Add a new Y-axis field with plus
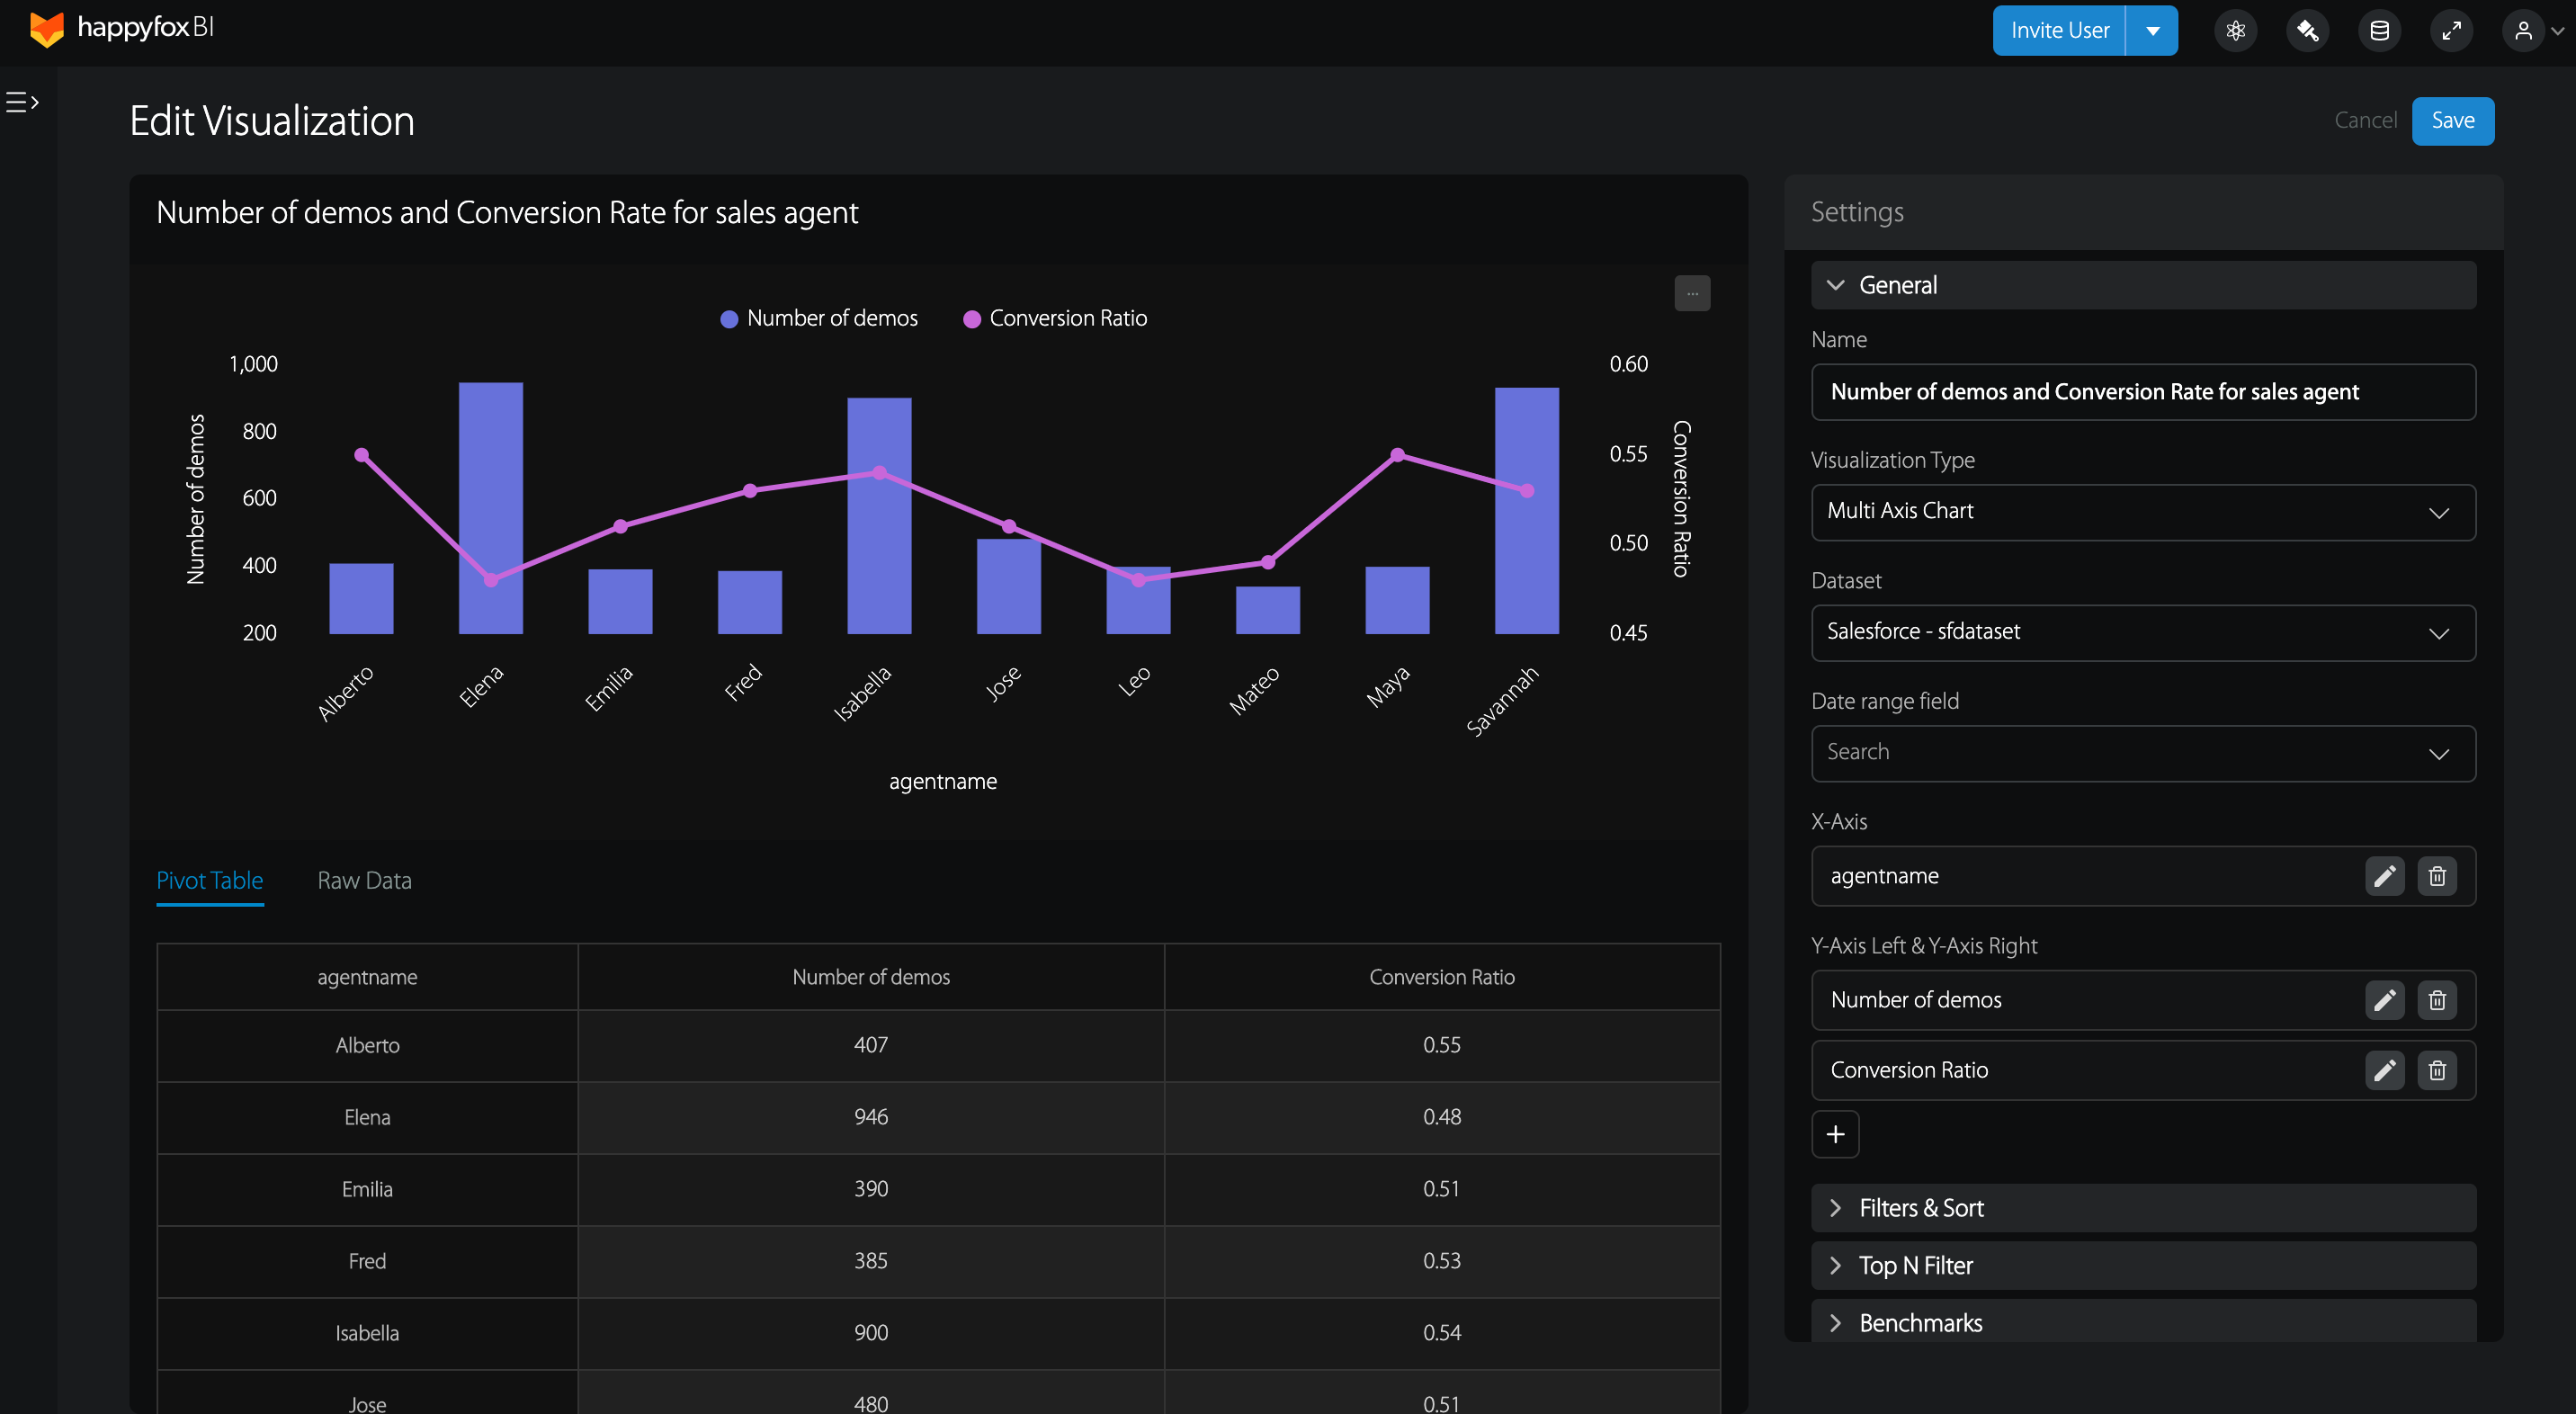 tap(1835, 1134)
